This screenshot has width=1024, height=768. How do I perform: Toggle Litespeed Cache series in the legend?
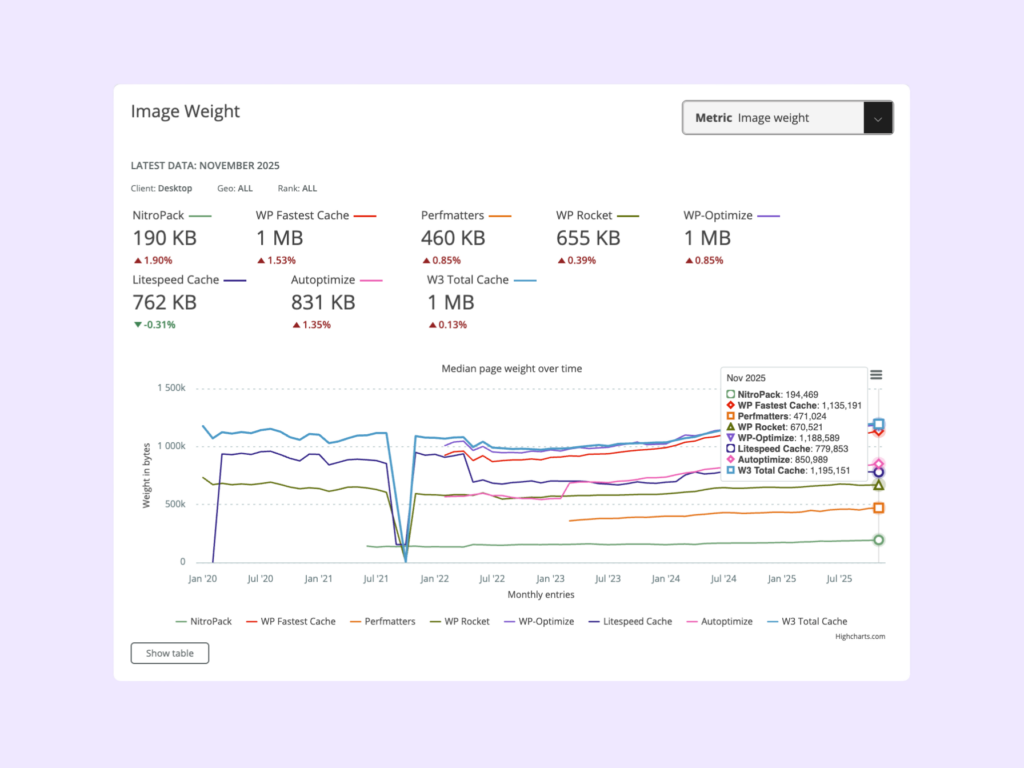pos(630,622)
